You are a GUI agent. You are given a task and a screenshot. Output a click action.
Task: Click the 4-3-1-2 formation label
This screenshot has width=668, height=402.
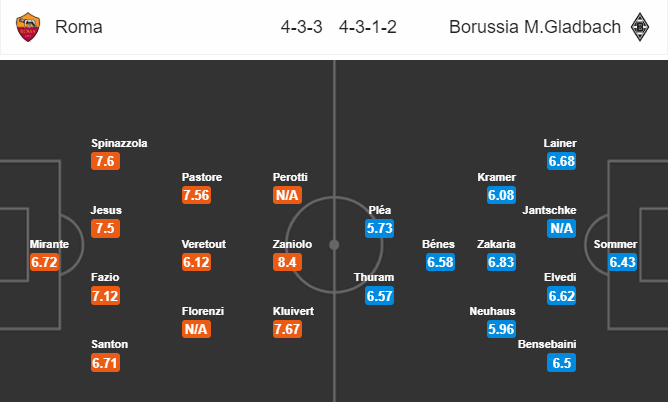(368, 27)
